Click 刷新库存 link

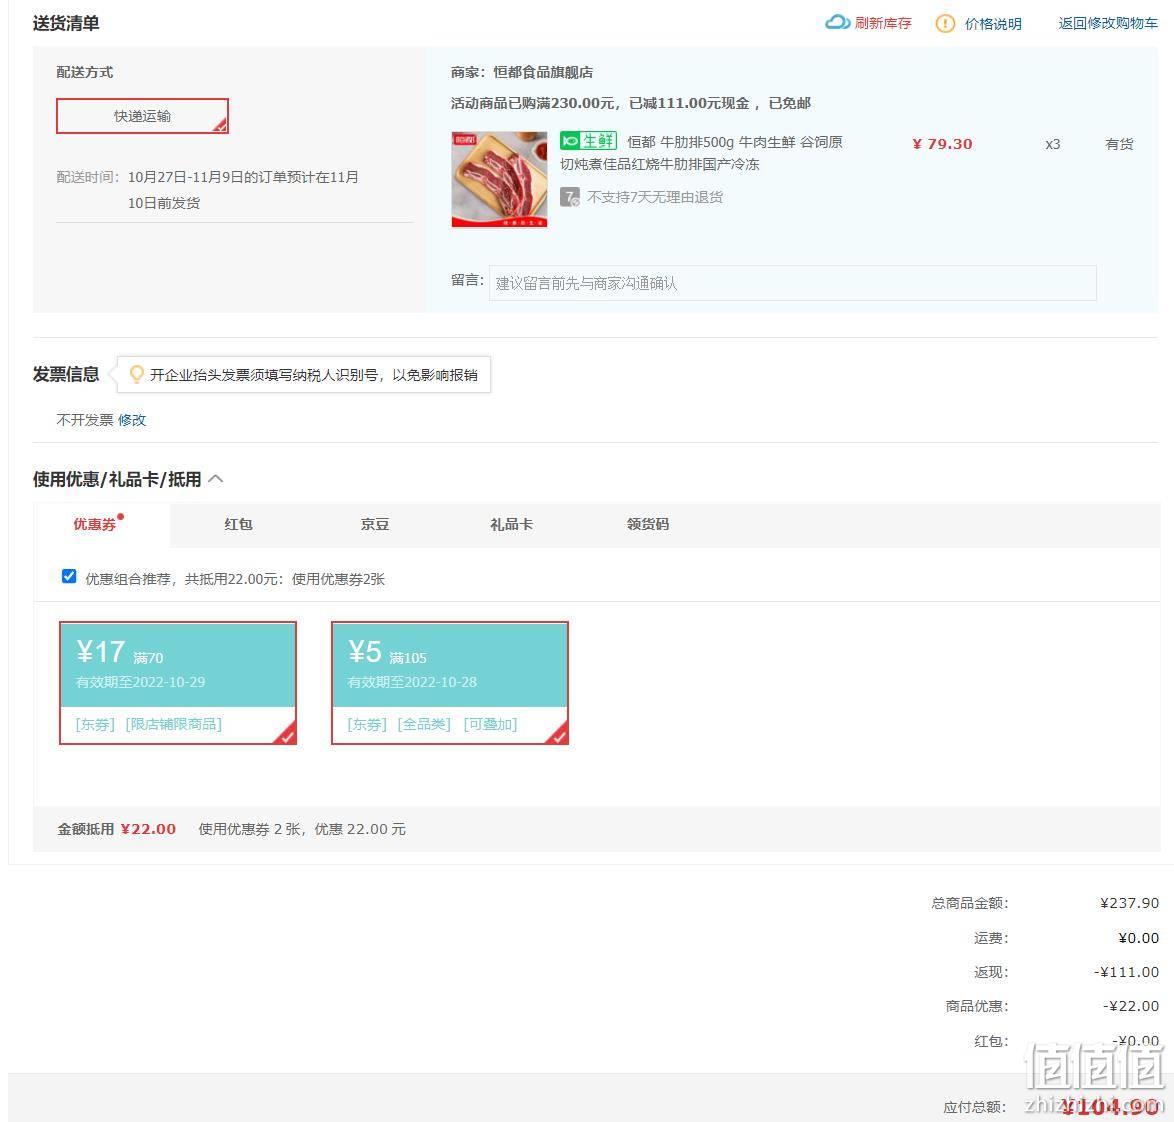point(883,23)
